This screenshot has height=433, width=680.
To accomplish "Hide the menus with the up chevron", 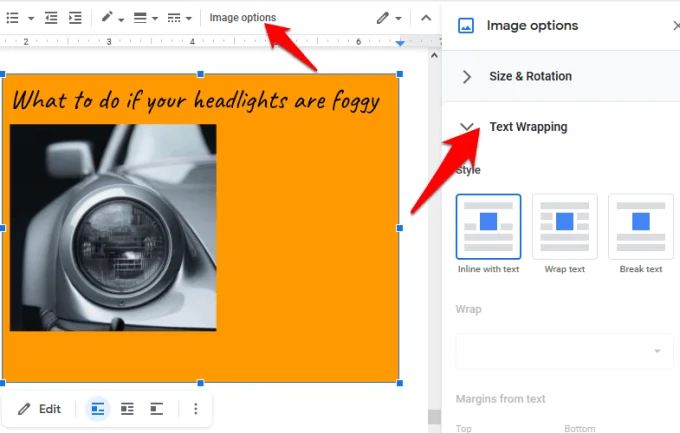I will [x=426, y=18].
